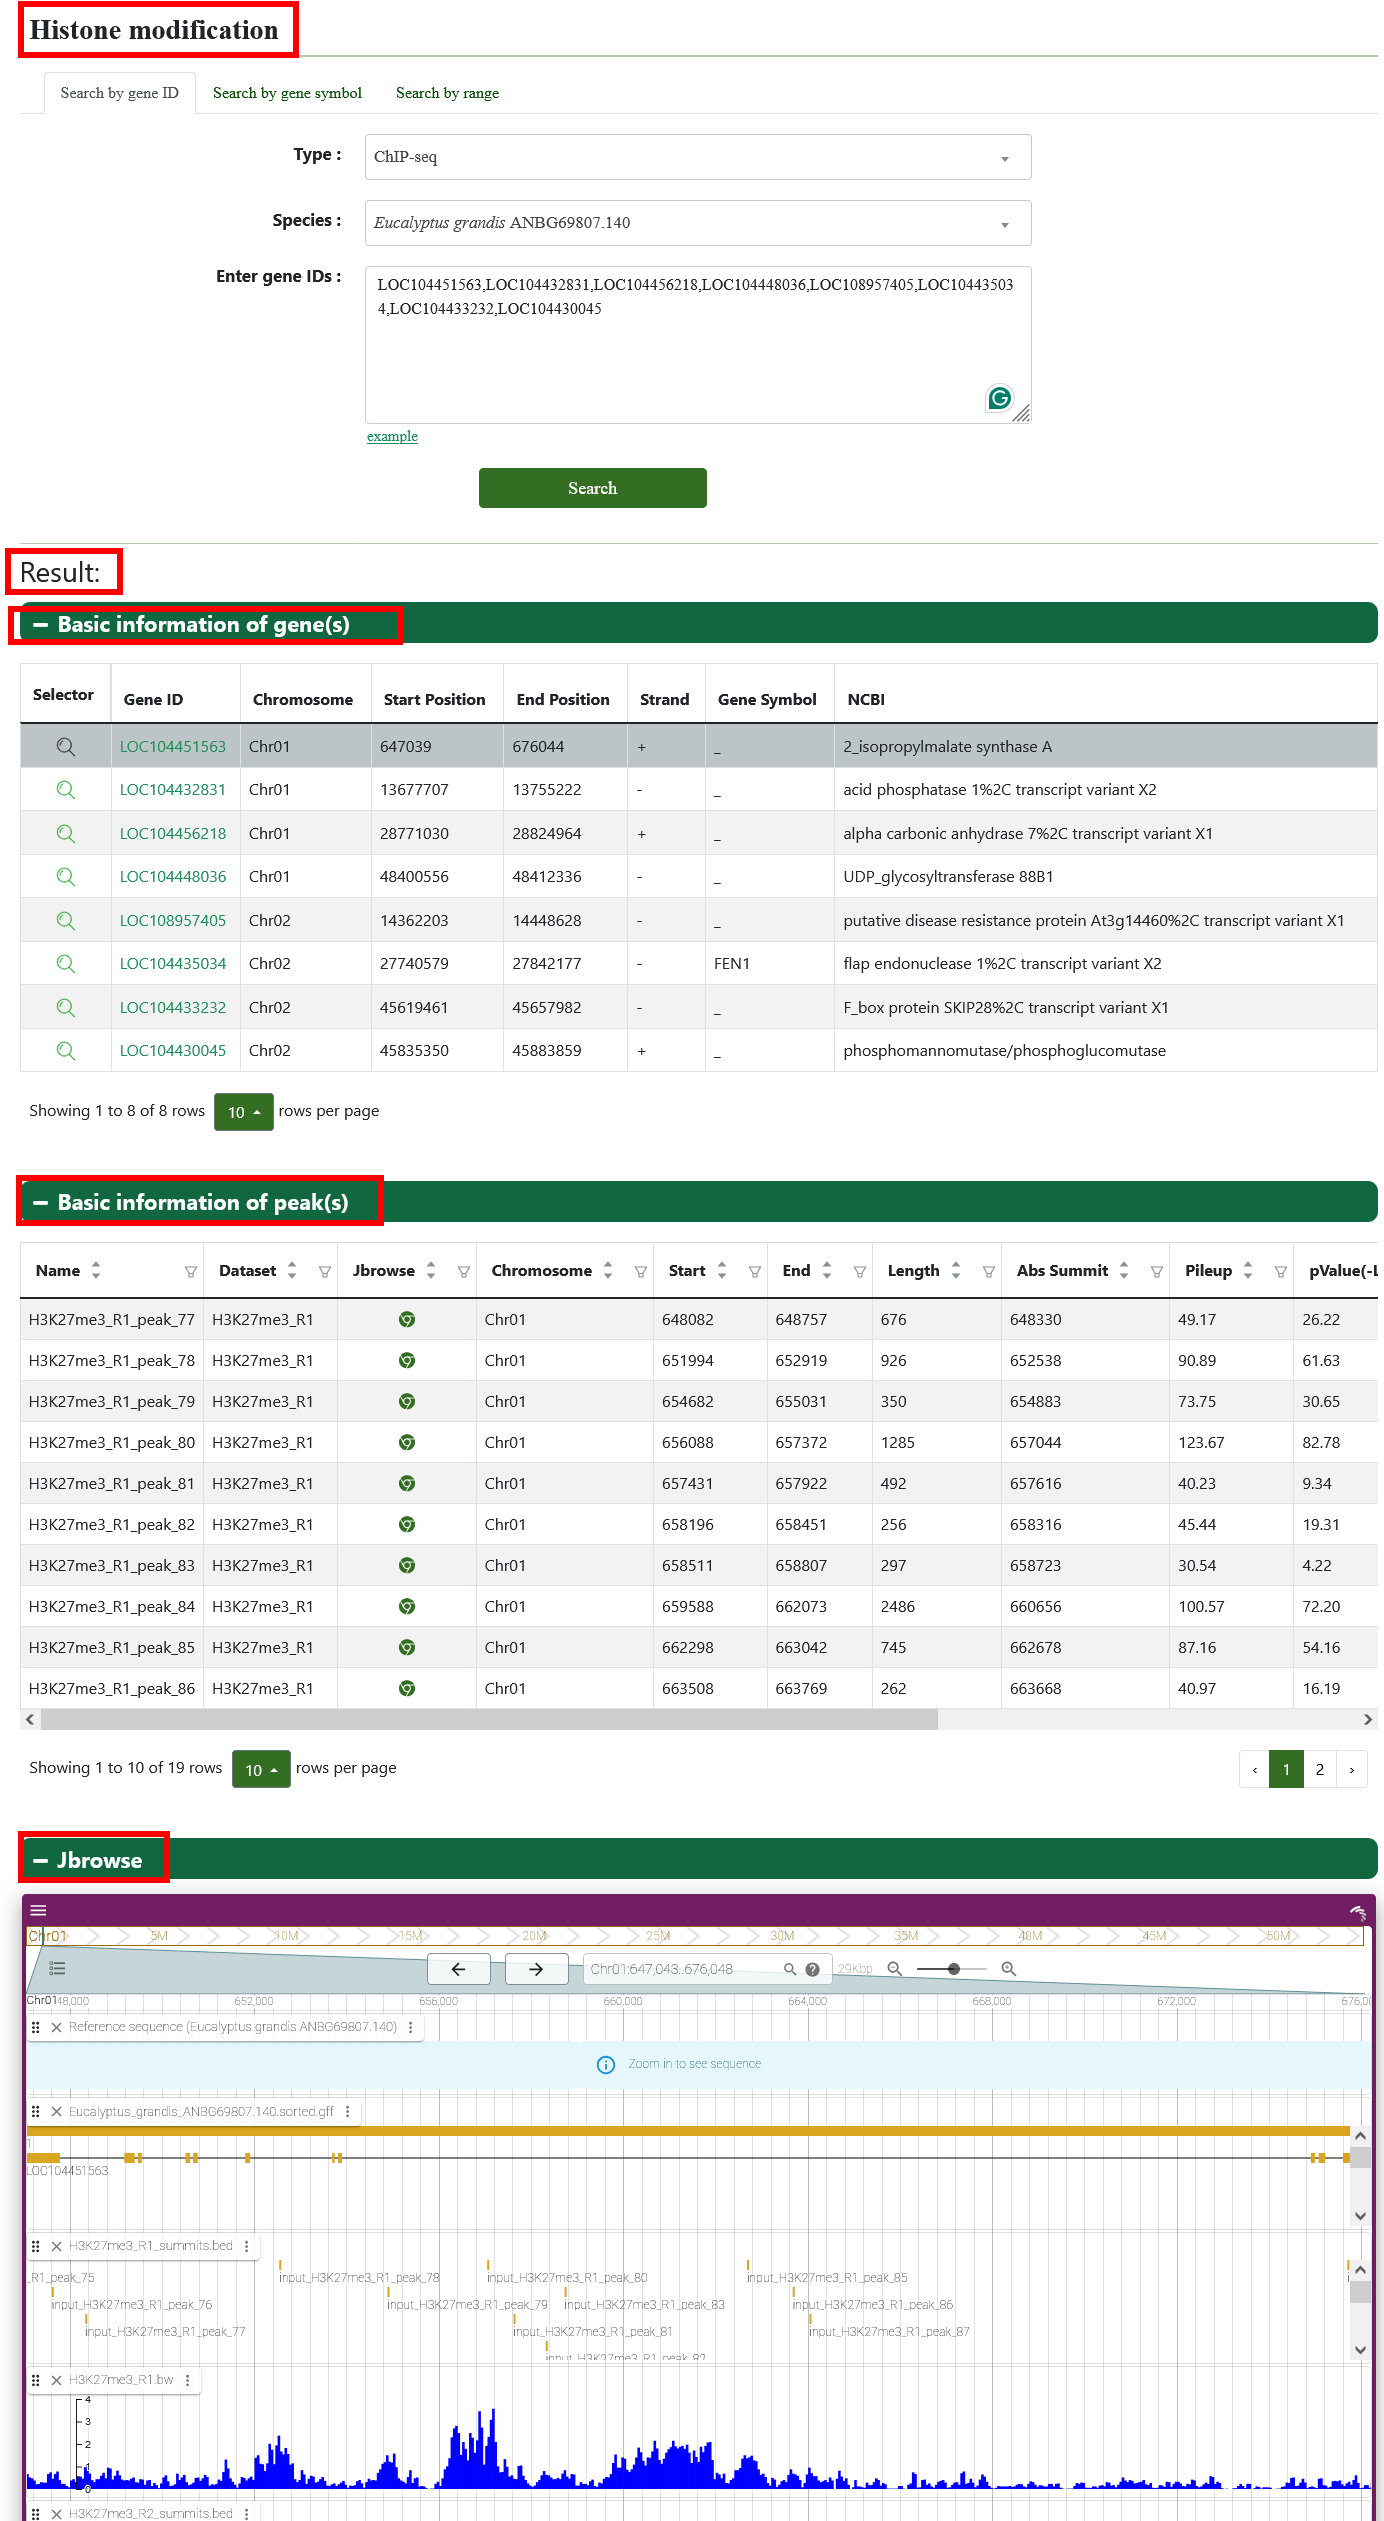Click horizontal scrollbar of peaks table

click(x=489, y=1720)
